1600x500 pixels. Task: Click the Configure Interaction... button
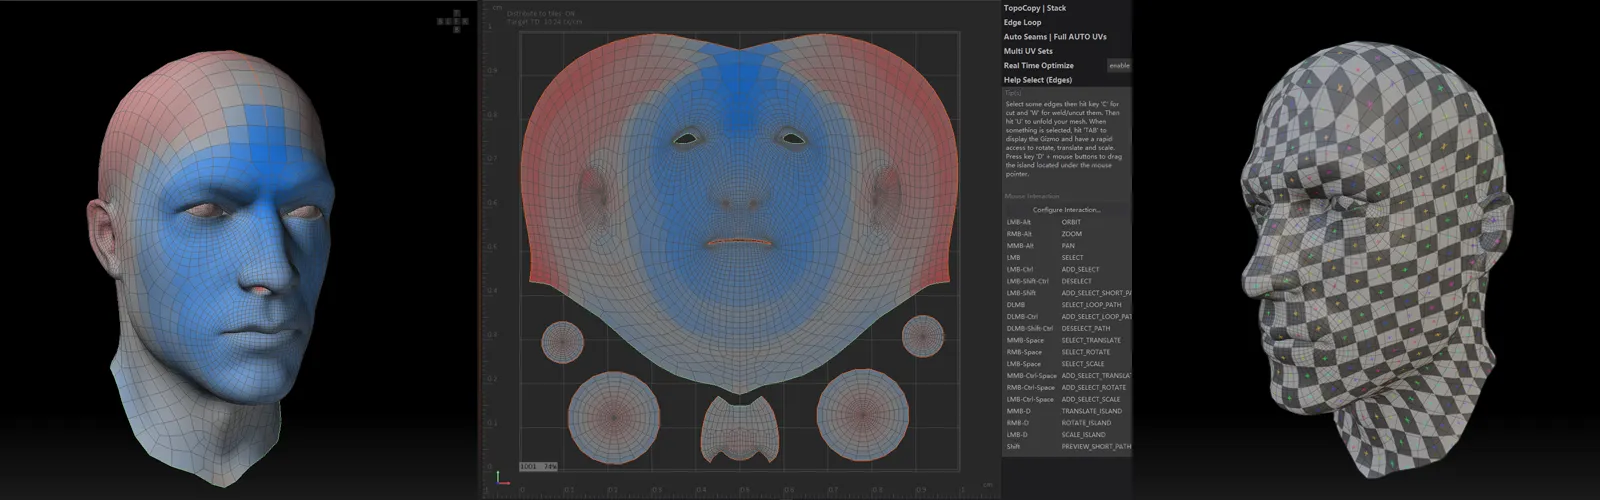(x=1066, y=210)
